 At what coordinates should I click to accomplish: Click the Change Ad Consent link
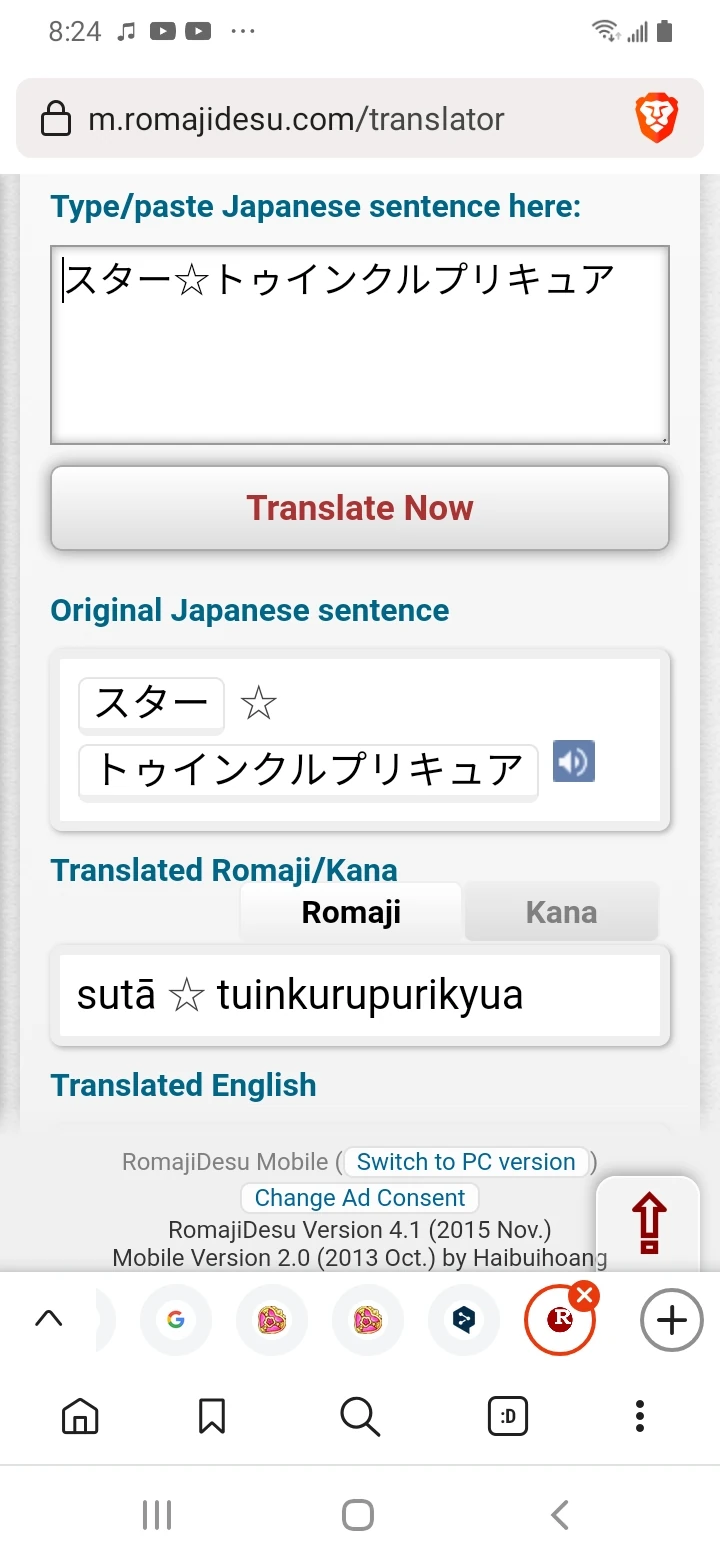(x=359, y=1197)
